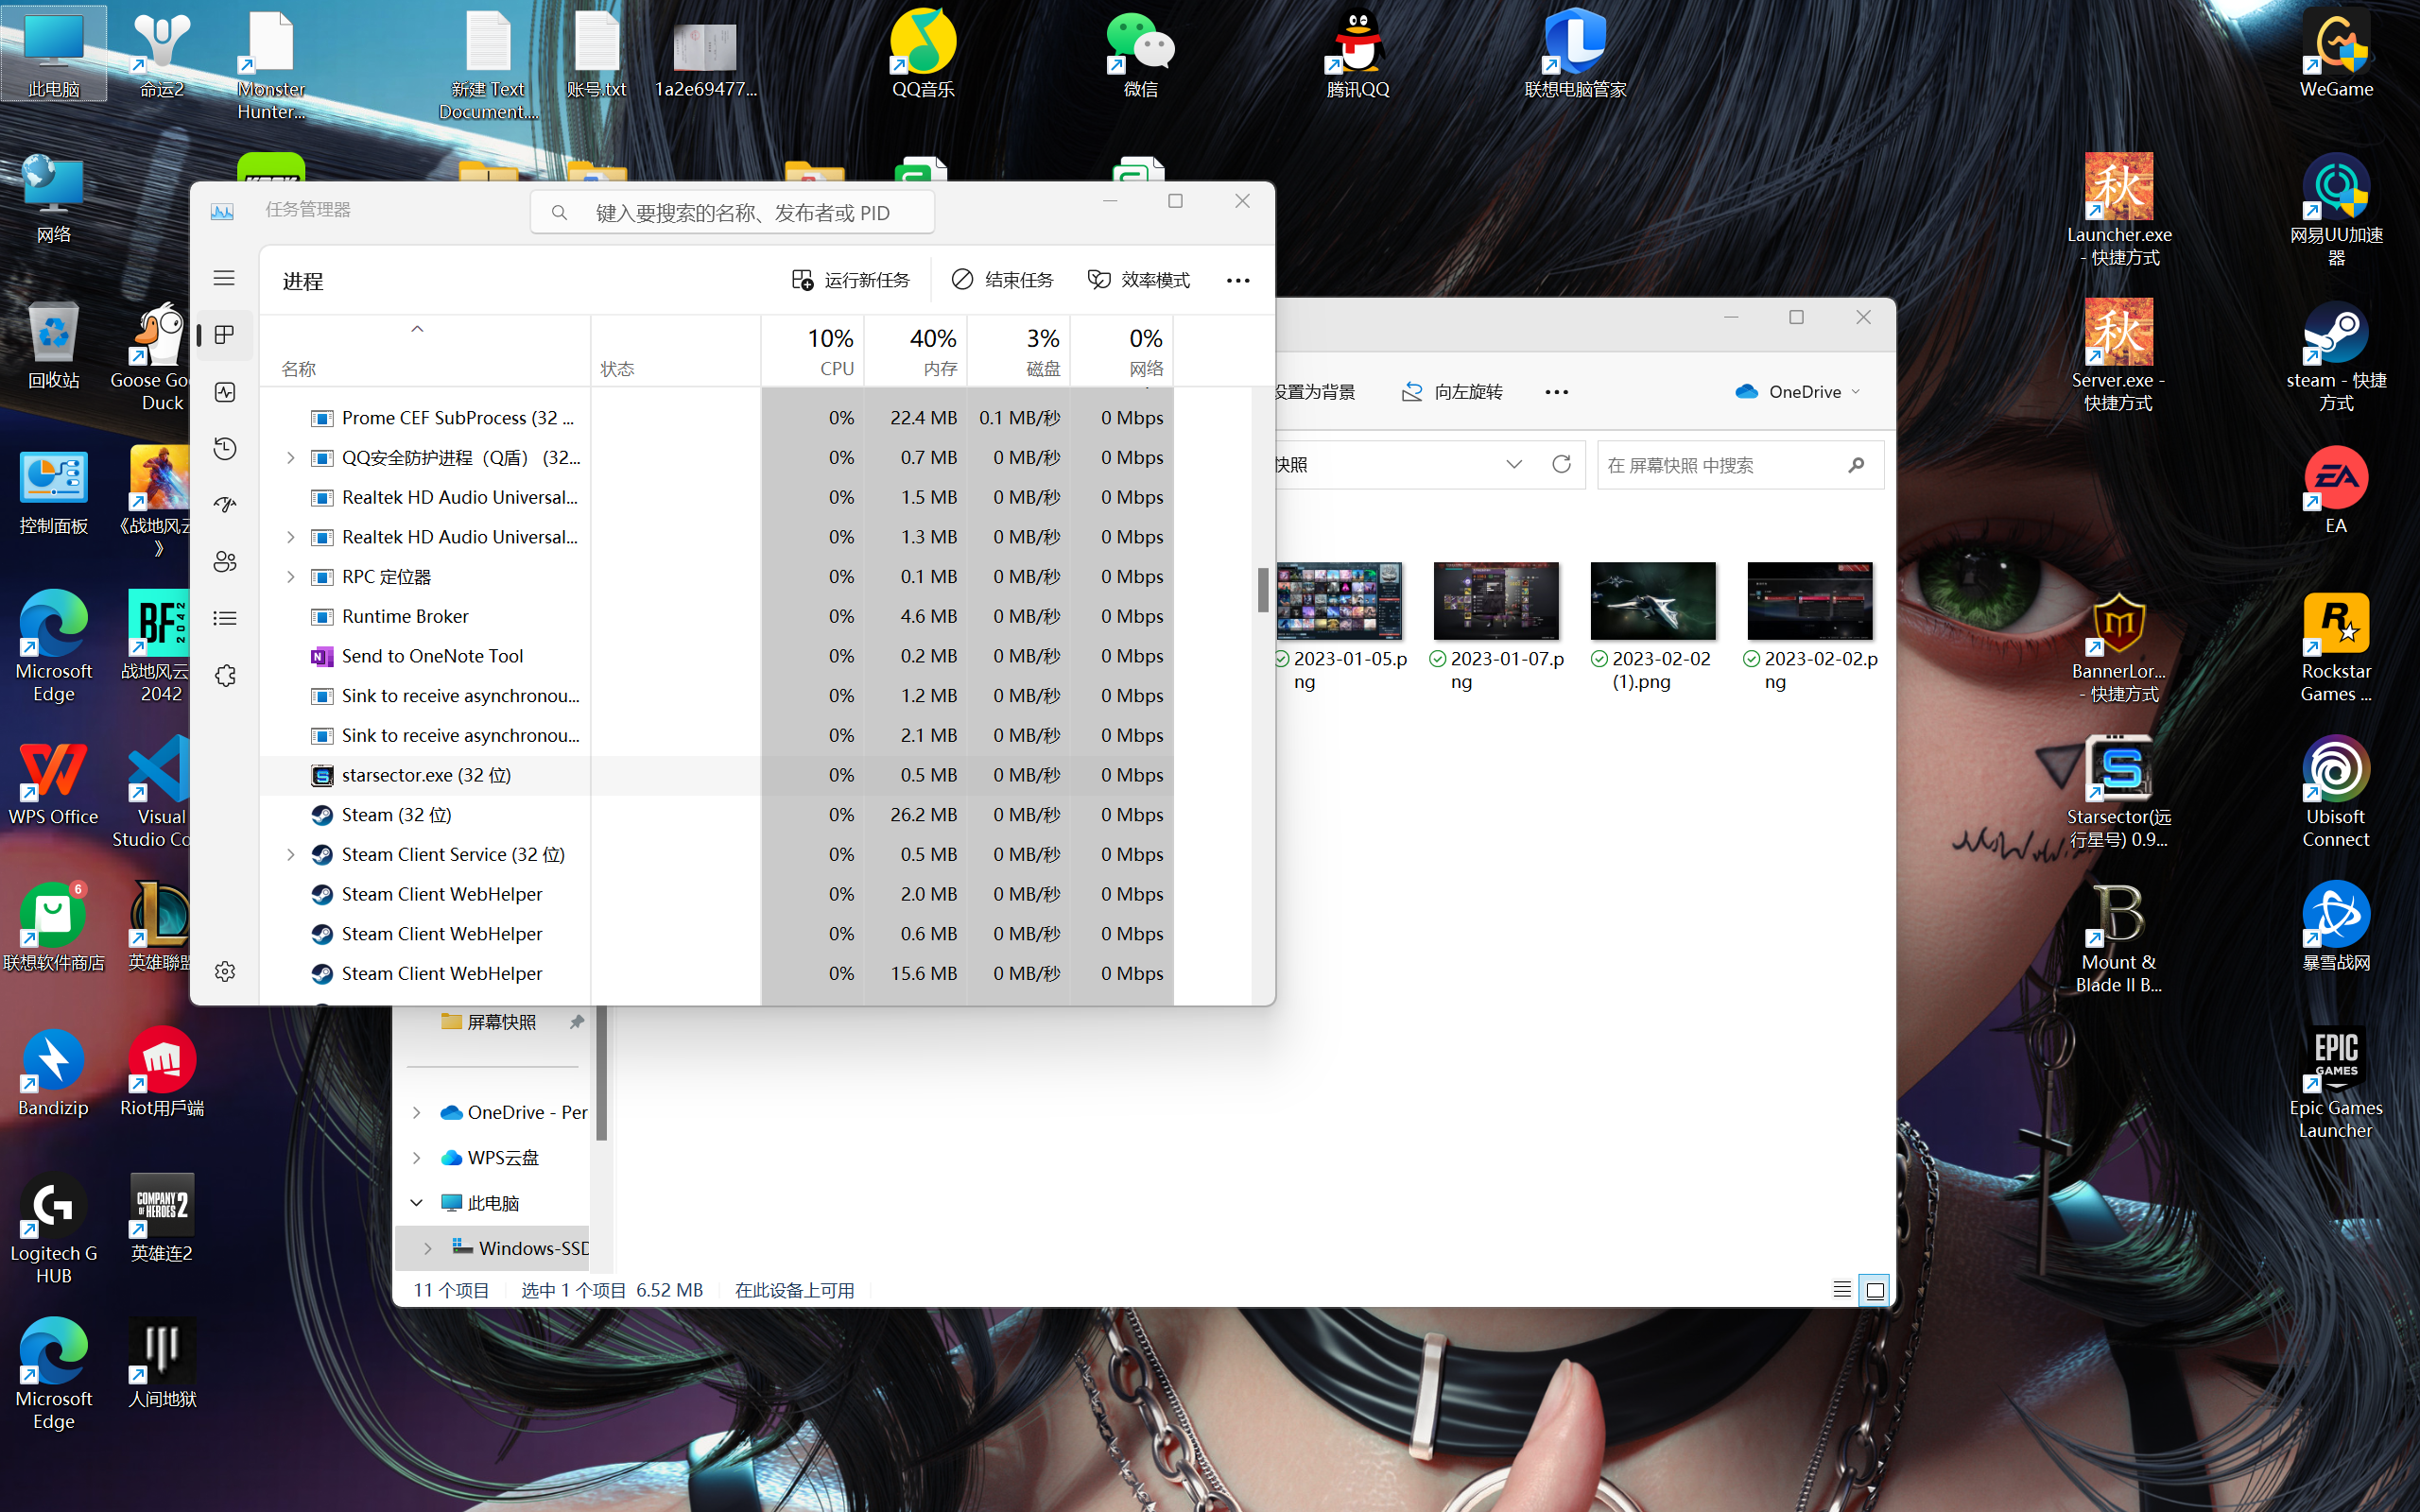Click the 运行新任务 button
This screenshot has height=1512, width=2420.
point(851,280)
